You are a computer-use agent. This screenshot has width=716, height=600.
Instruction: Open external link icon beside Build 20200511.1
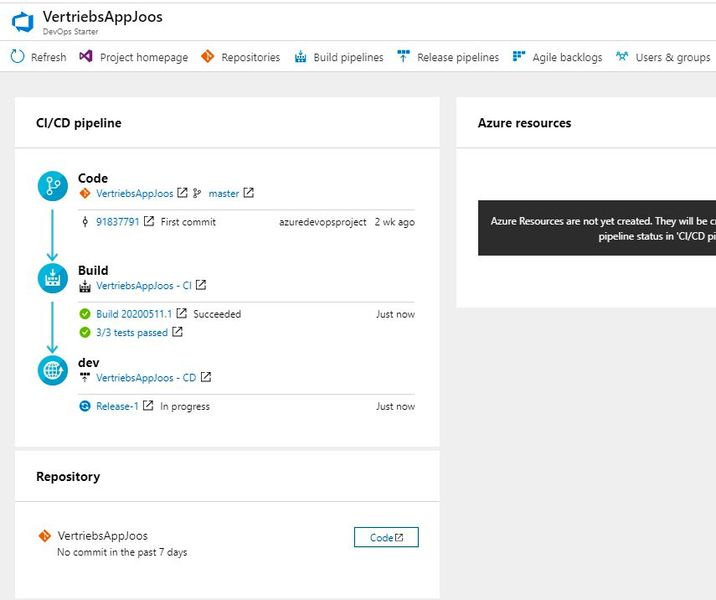coord(181,313)
